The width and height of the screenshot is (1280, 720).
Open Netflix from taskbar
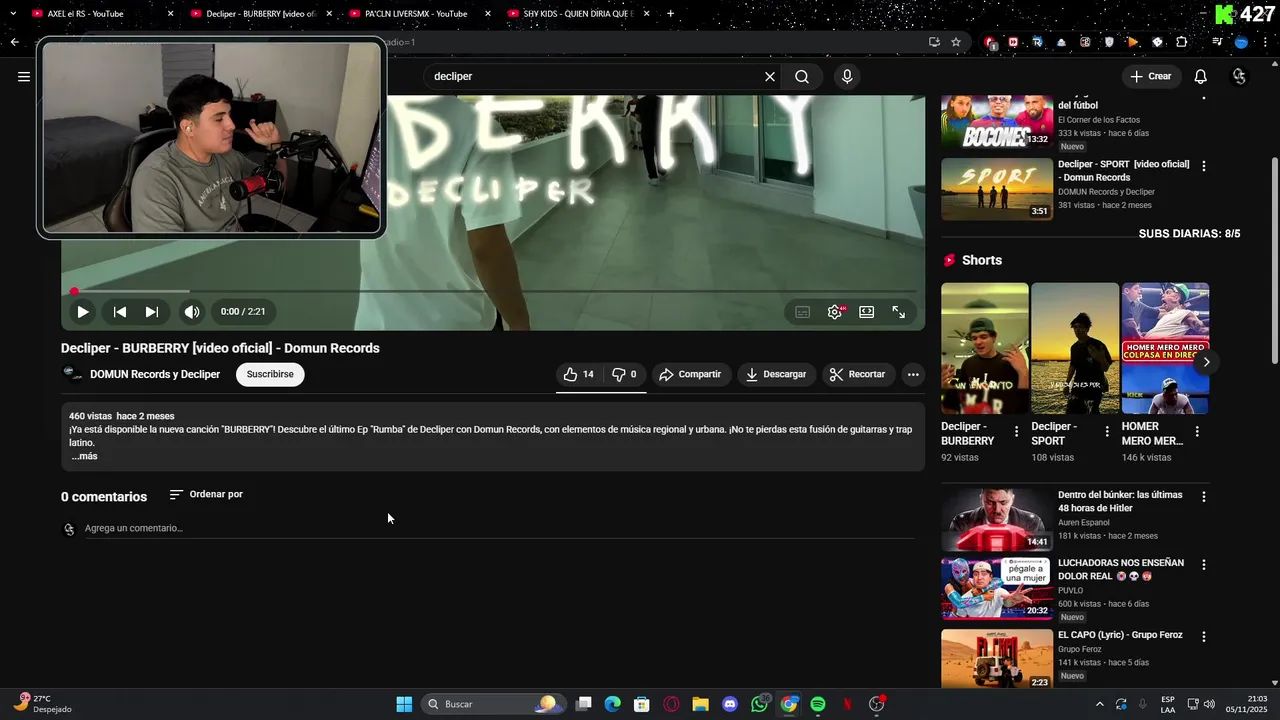847,704
